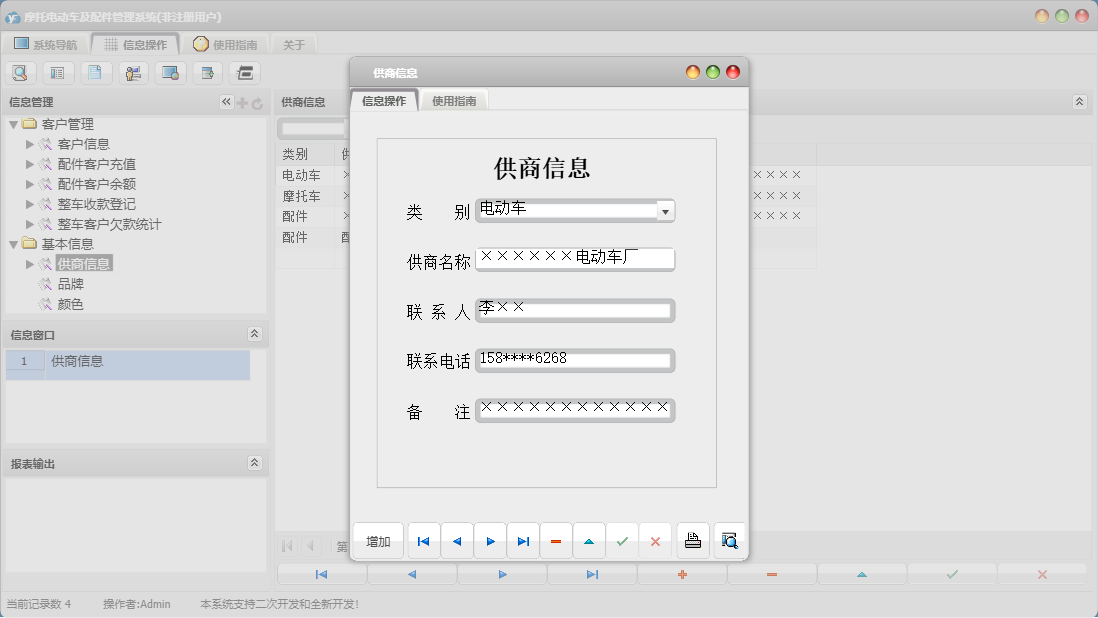The image size is (1098, 618).
Task: Click the red X cancel icon in dialog toolbar
Action: [x=655, y=541]
